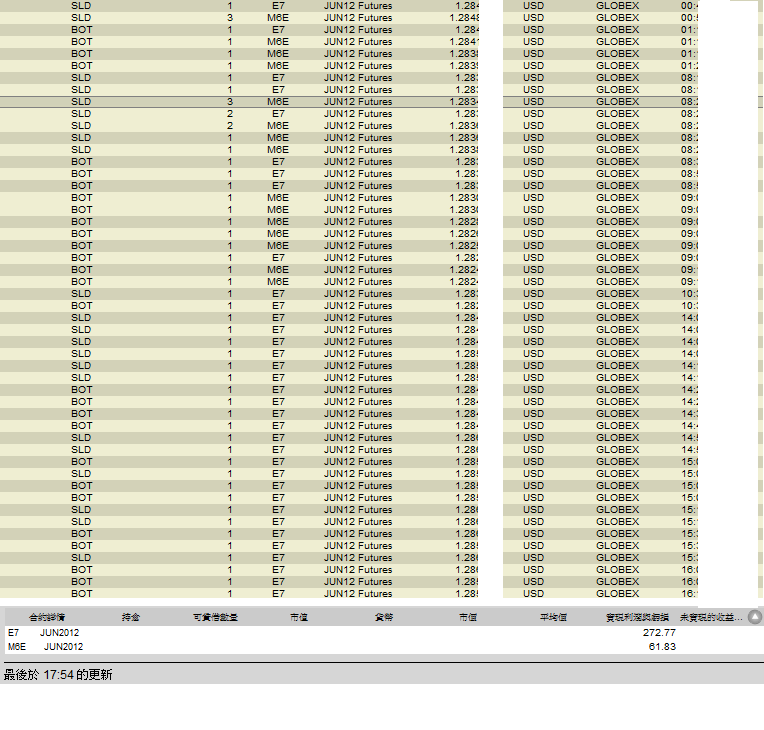Click the 未實現的收益 column header
This screenshot has height=730, width=764.
click(711, 617)
